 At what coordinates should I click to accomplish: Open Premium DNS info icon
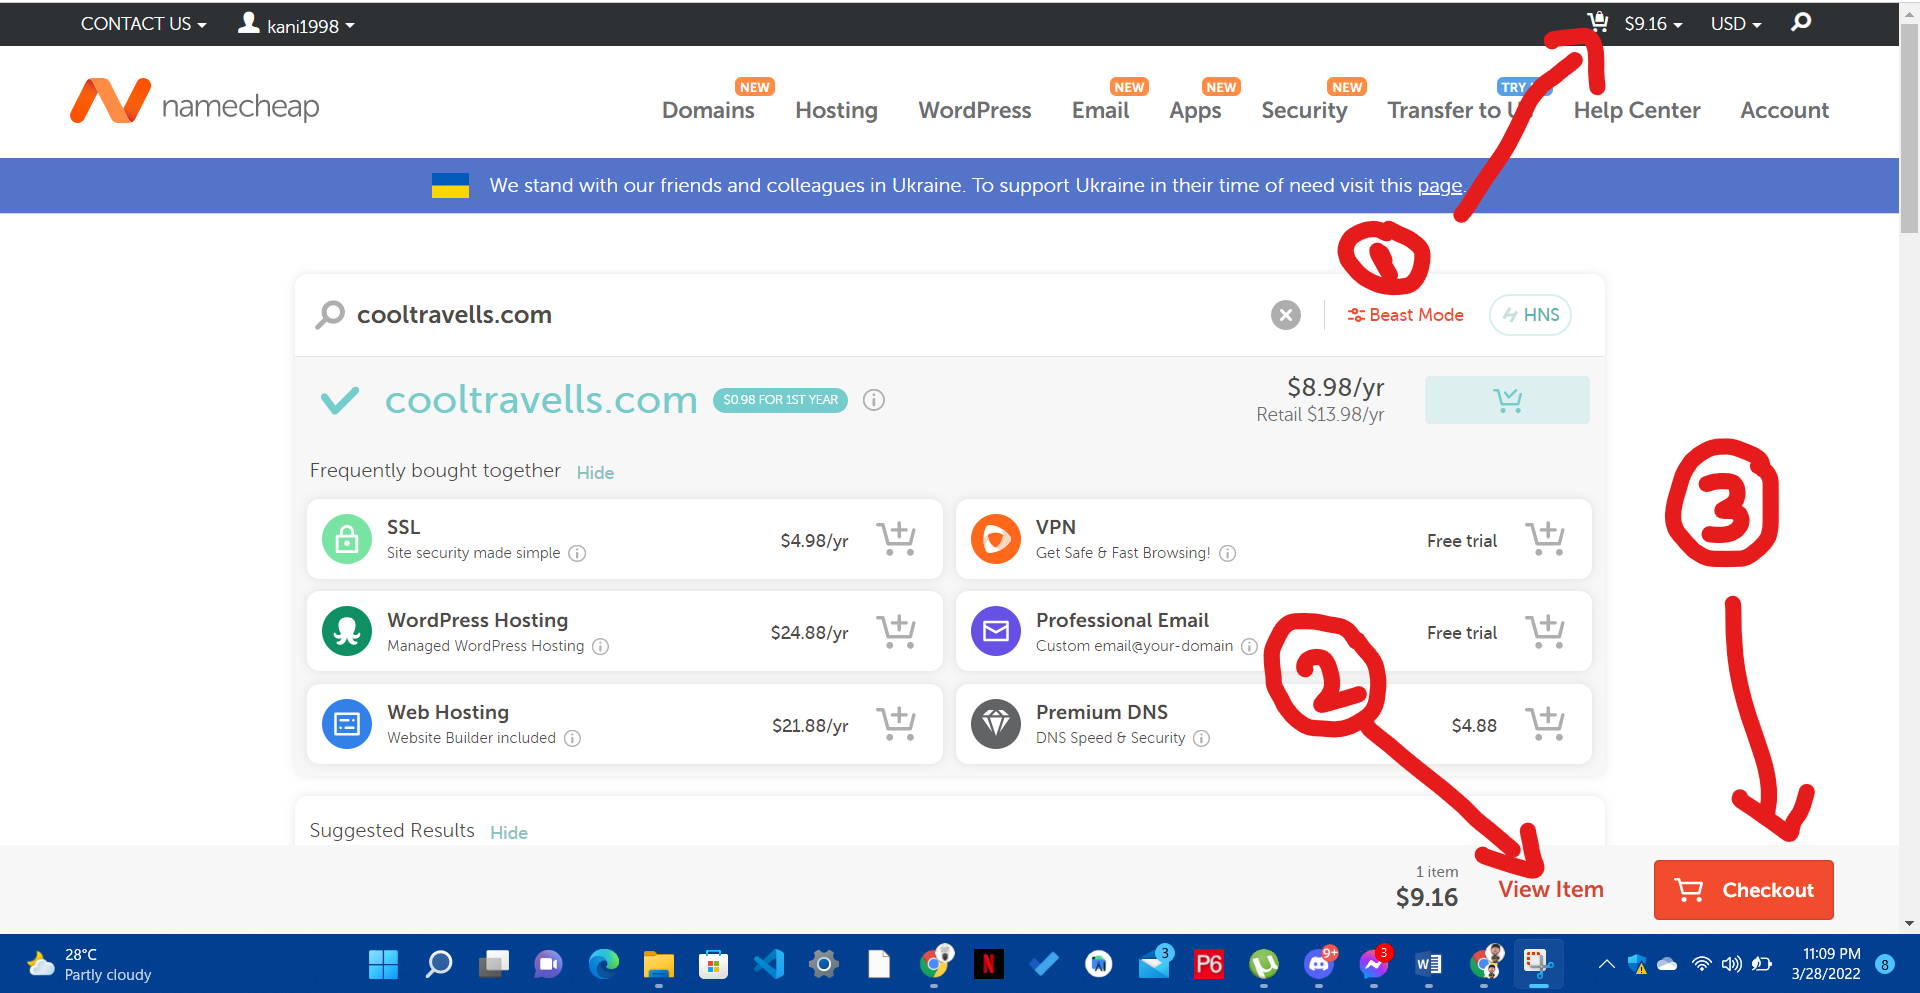1202,738
